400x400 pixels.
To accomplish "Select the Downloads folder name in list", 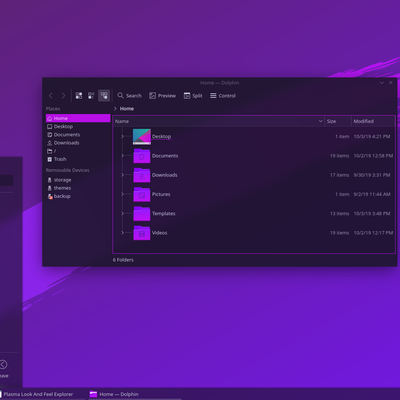I will 165,175.
